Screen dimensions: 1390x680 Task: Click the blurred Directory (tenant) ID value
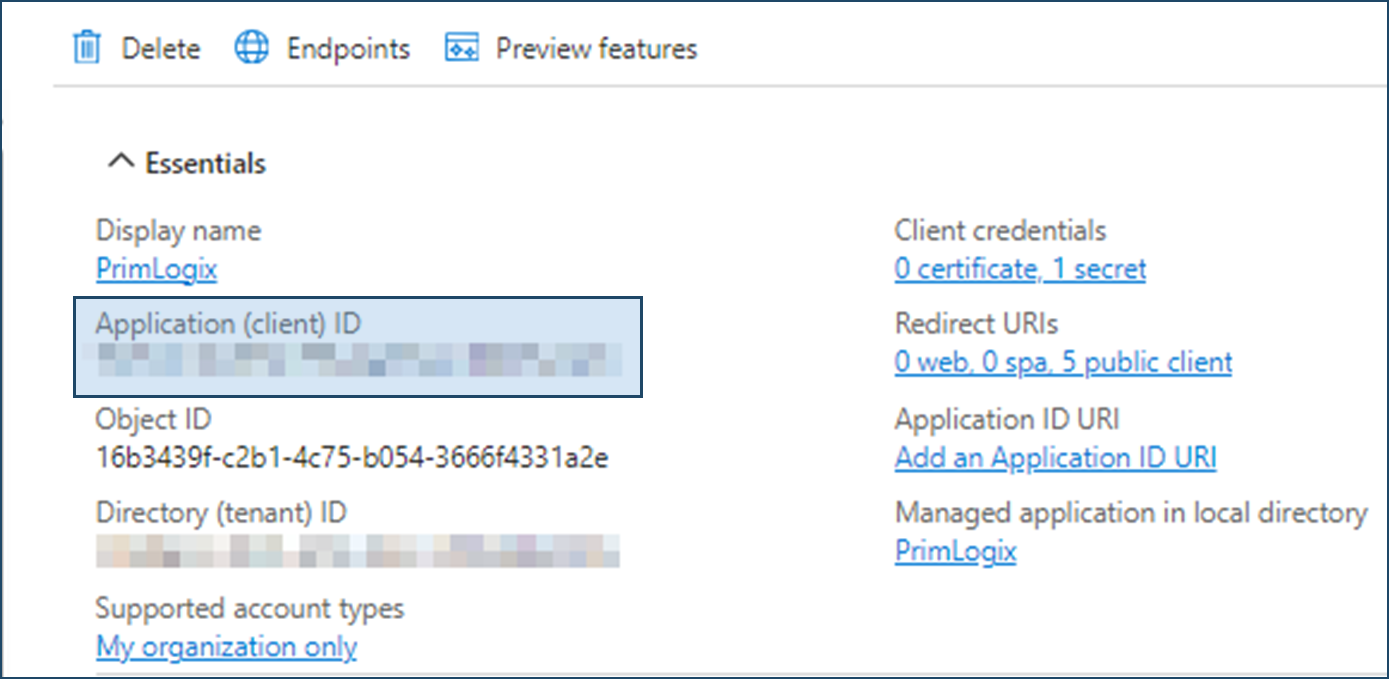coord(358,551)
